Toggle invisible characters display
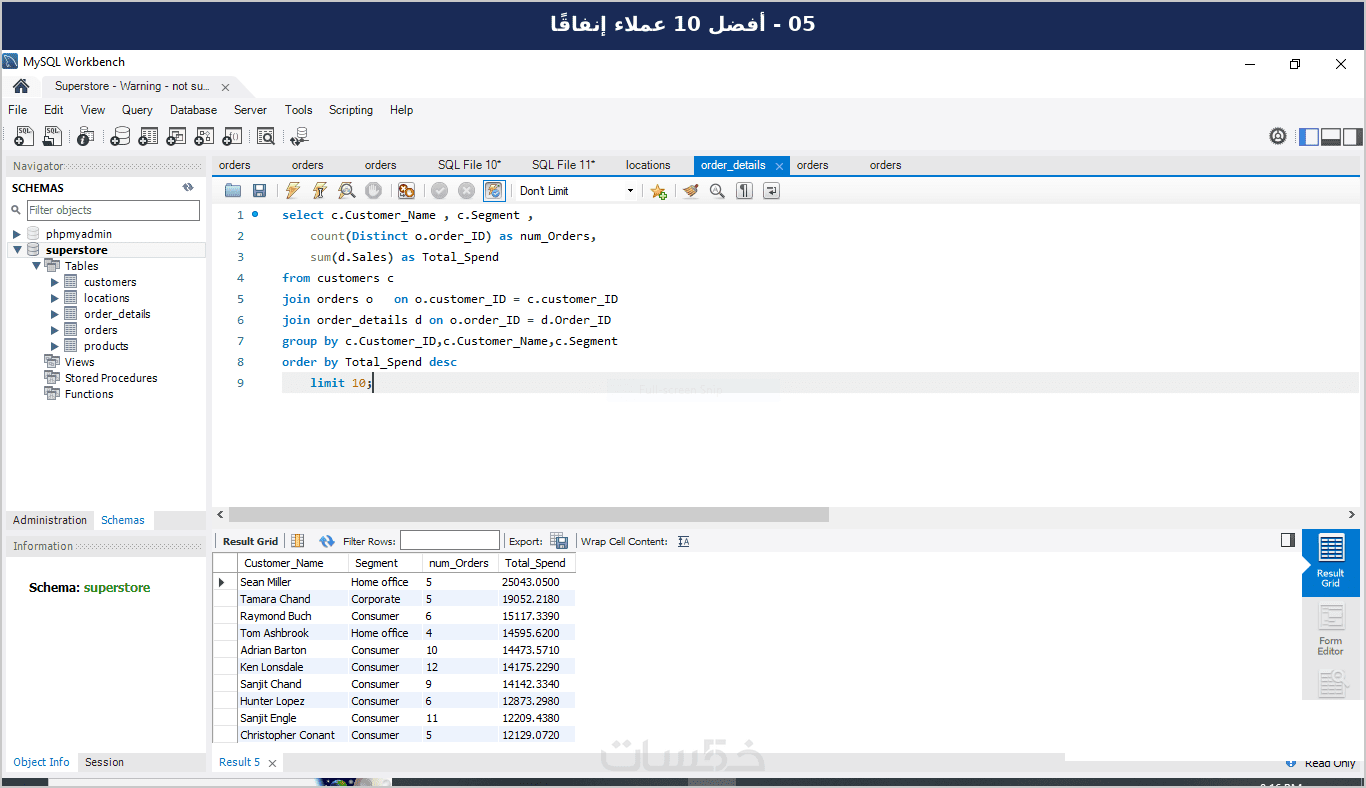 [744, 190]
